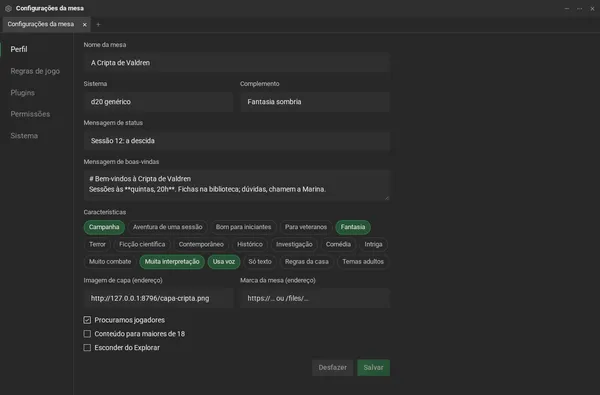This screenshot has height=395, width=600.
Task: Toggle the Regras da casa tag
Action: [x=307, y=262]
